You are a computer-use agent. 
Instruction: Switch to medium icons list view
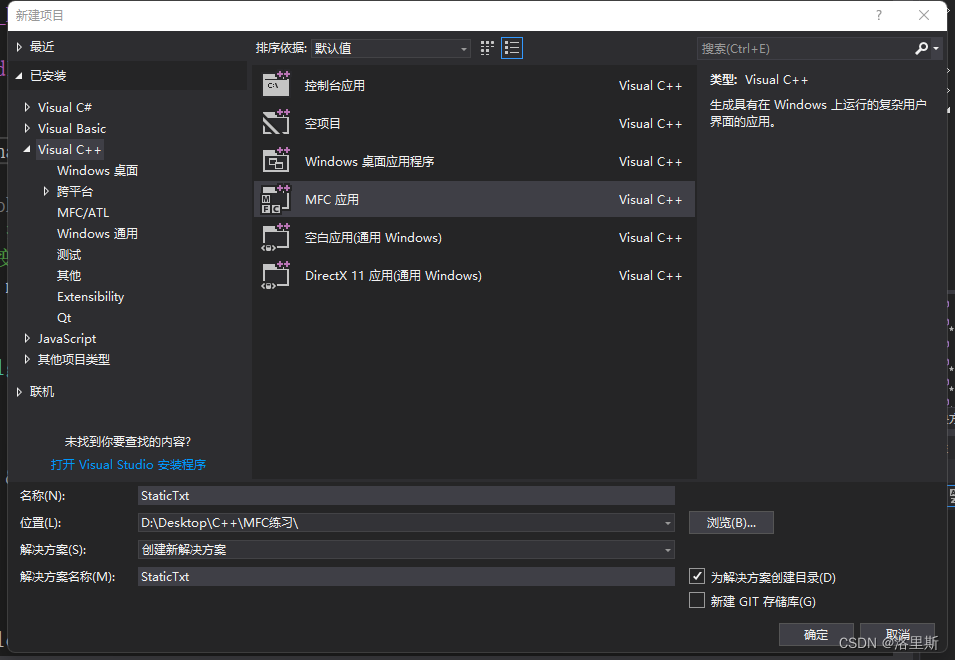512,48
